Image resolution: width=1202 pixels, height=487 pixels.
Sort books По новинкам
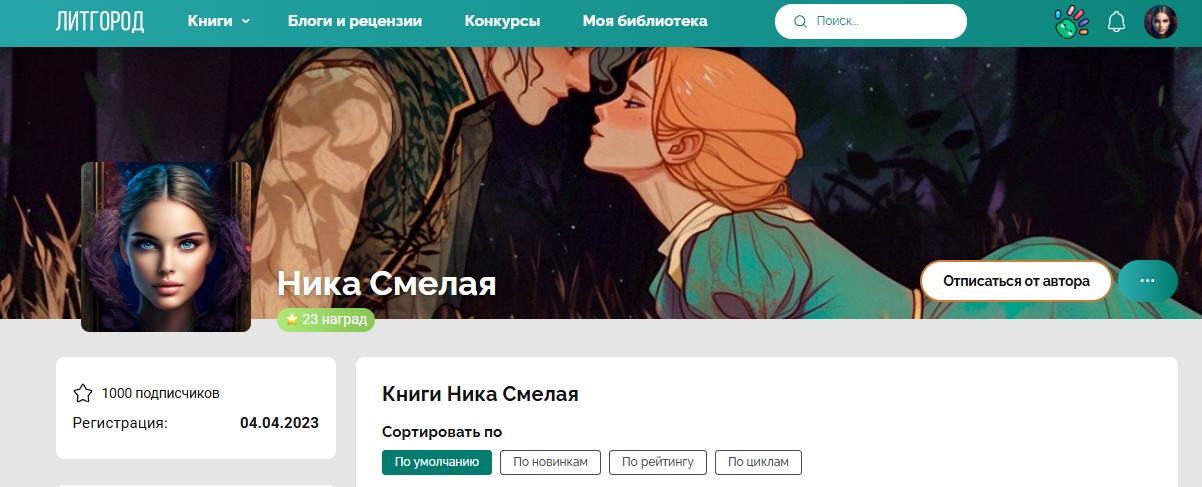tap(551, 462)
